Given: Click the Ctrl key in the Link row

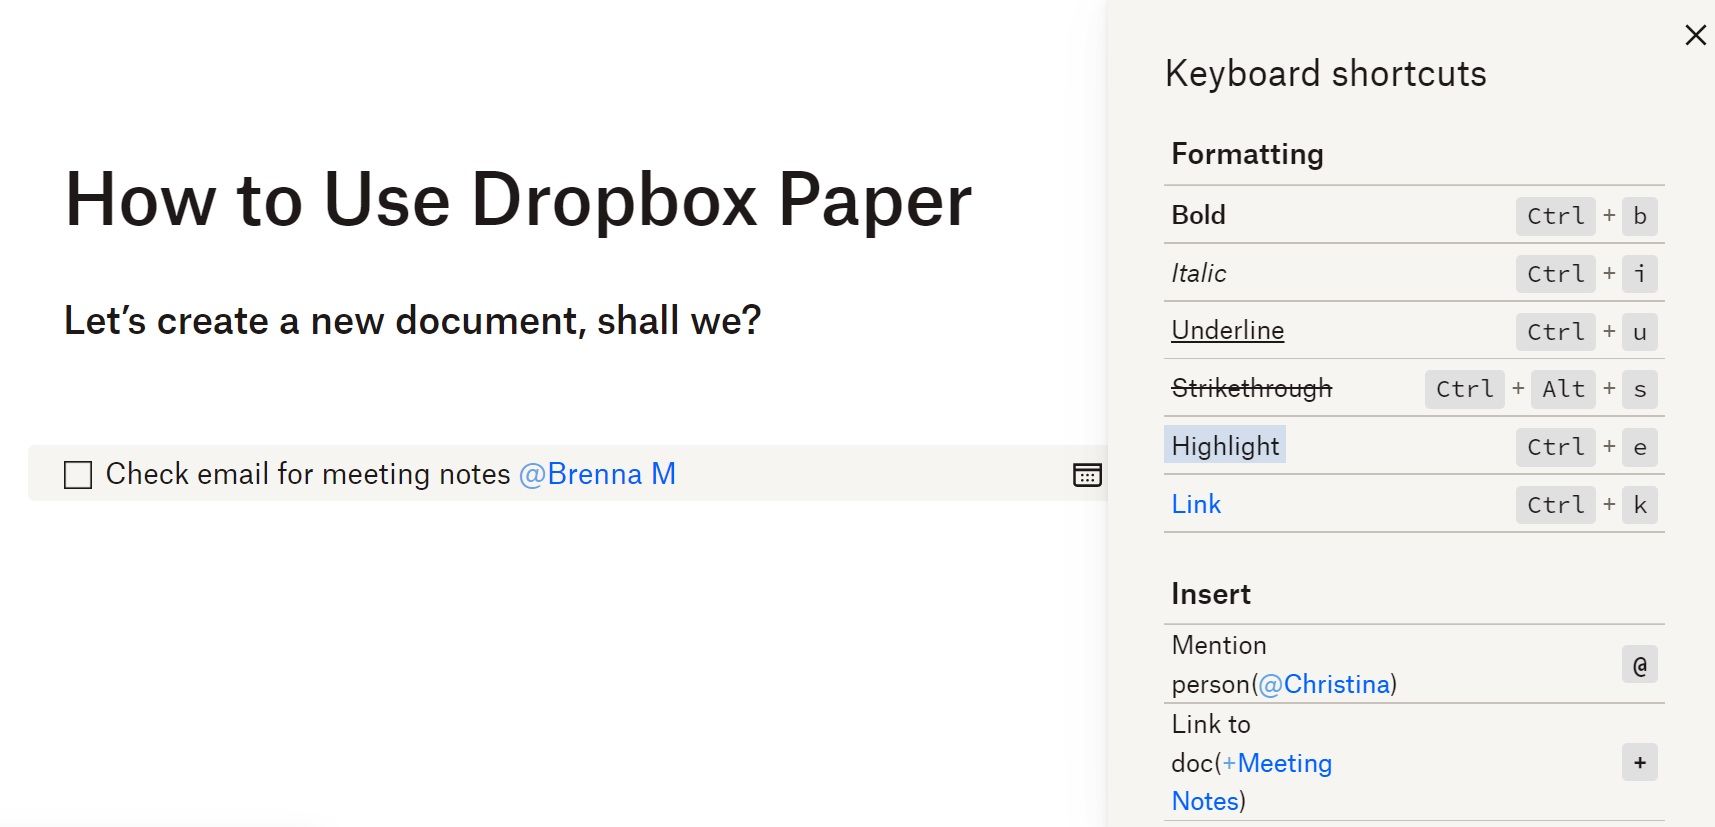Looking at the screenshot, I should click(x=1555, y=505).
